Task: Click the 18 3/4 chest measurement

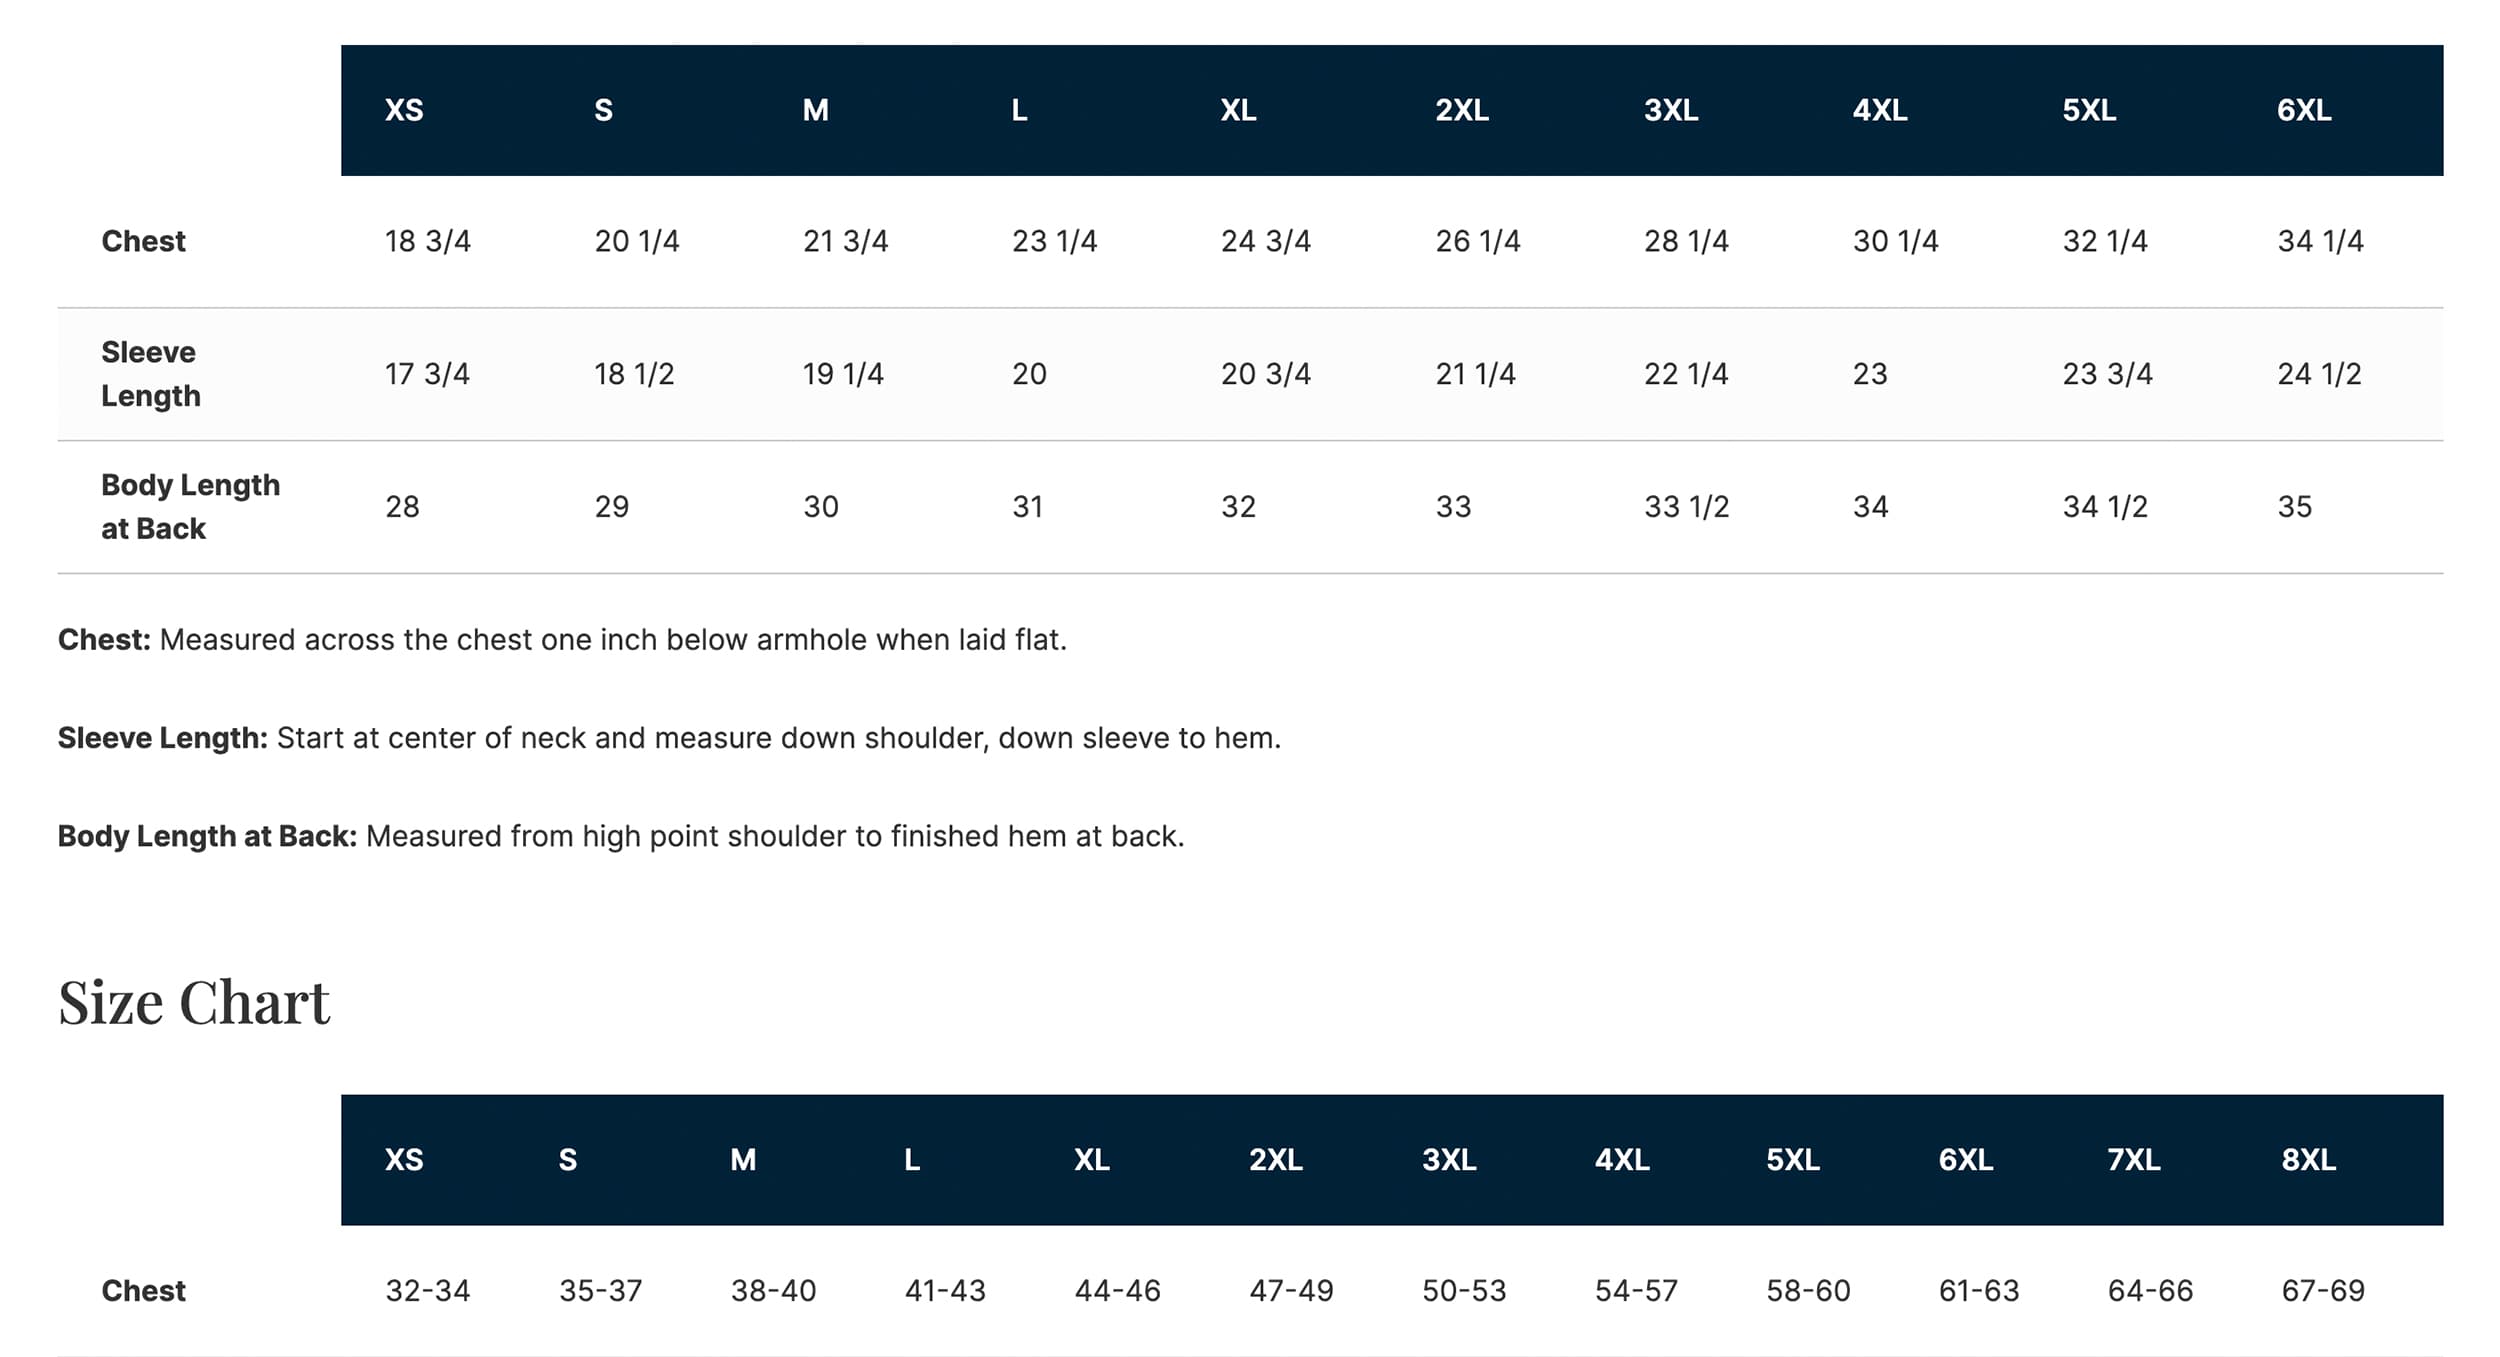Action: click(x=427, y=241)
